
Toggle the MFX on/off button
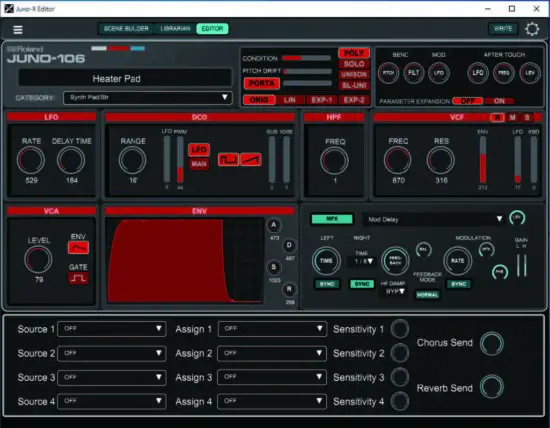click(332, 219)
